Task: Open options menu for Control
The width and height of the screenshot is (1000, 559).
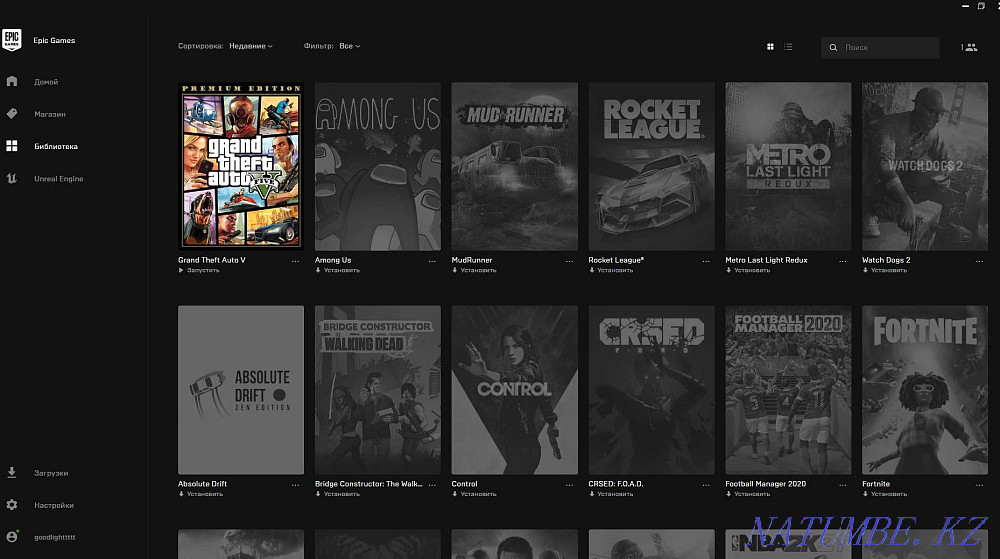Action: point(569,485)
